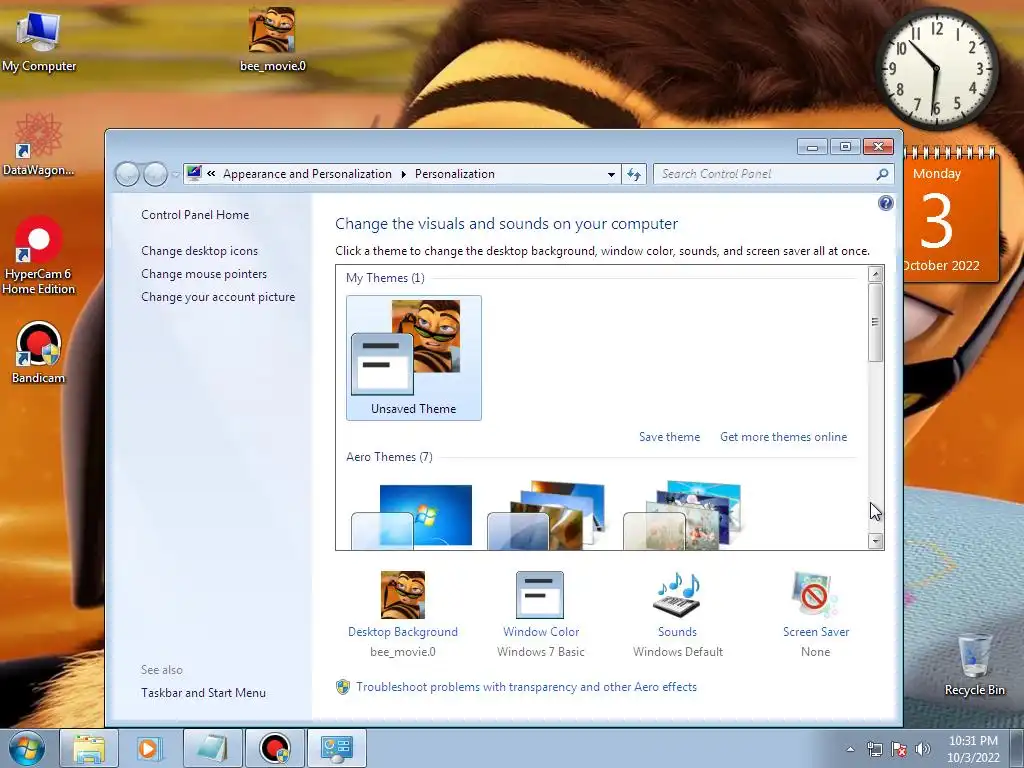Open My Computer desktop icon
This screenshot has height=768, width=1024.
click(x=39, y=40)
